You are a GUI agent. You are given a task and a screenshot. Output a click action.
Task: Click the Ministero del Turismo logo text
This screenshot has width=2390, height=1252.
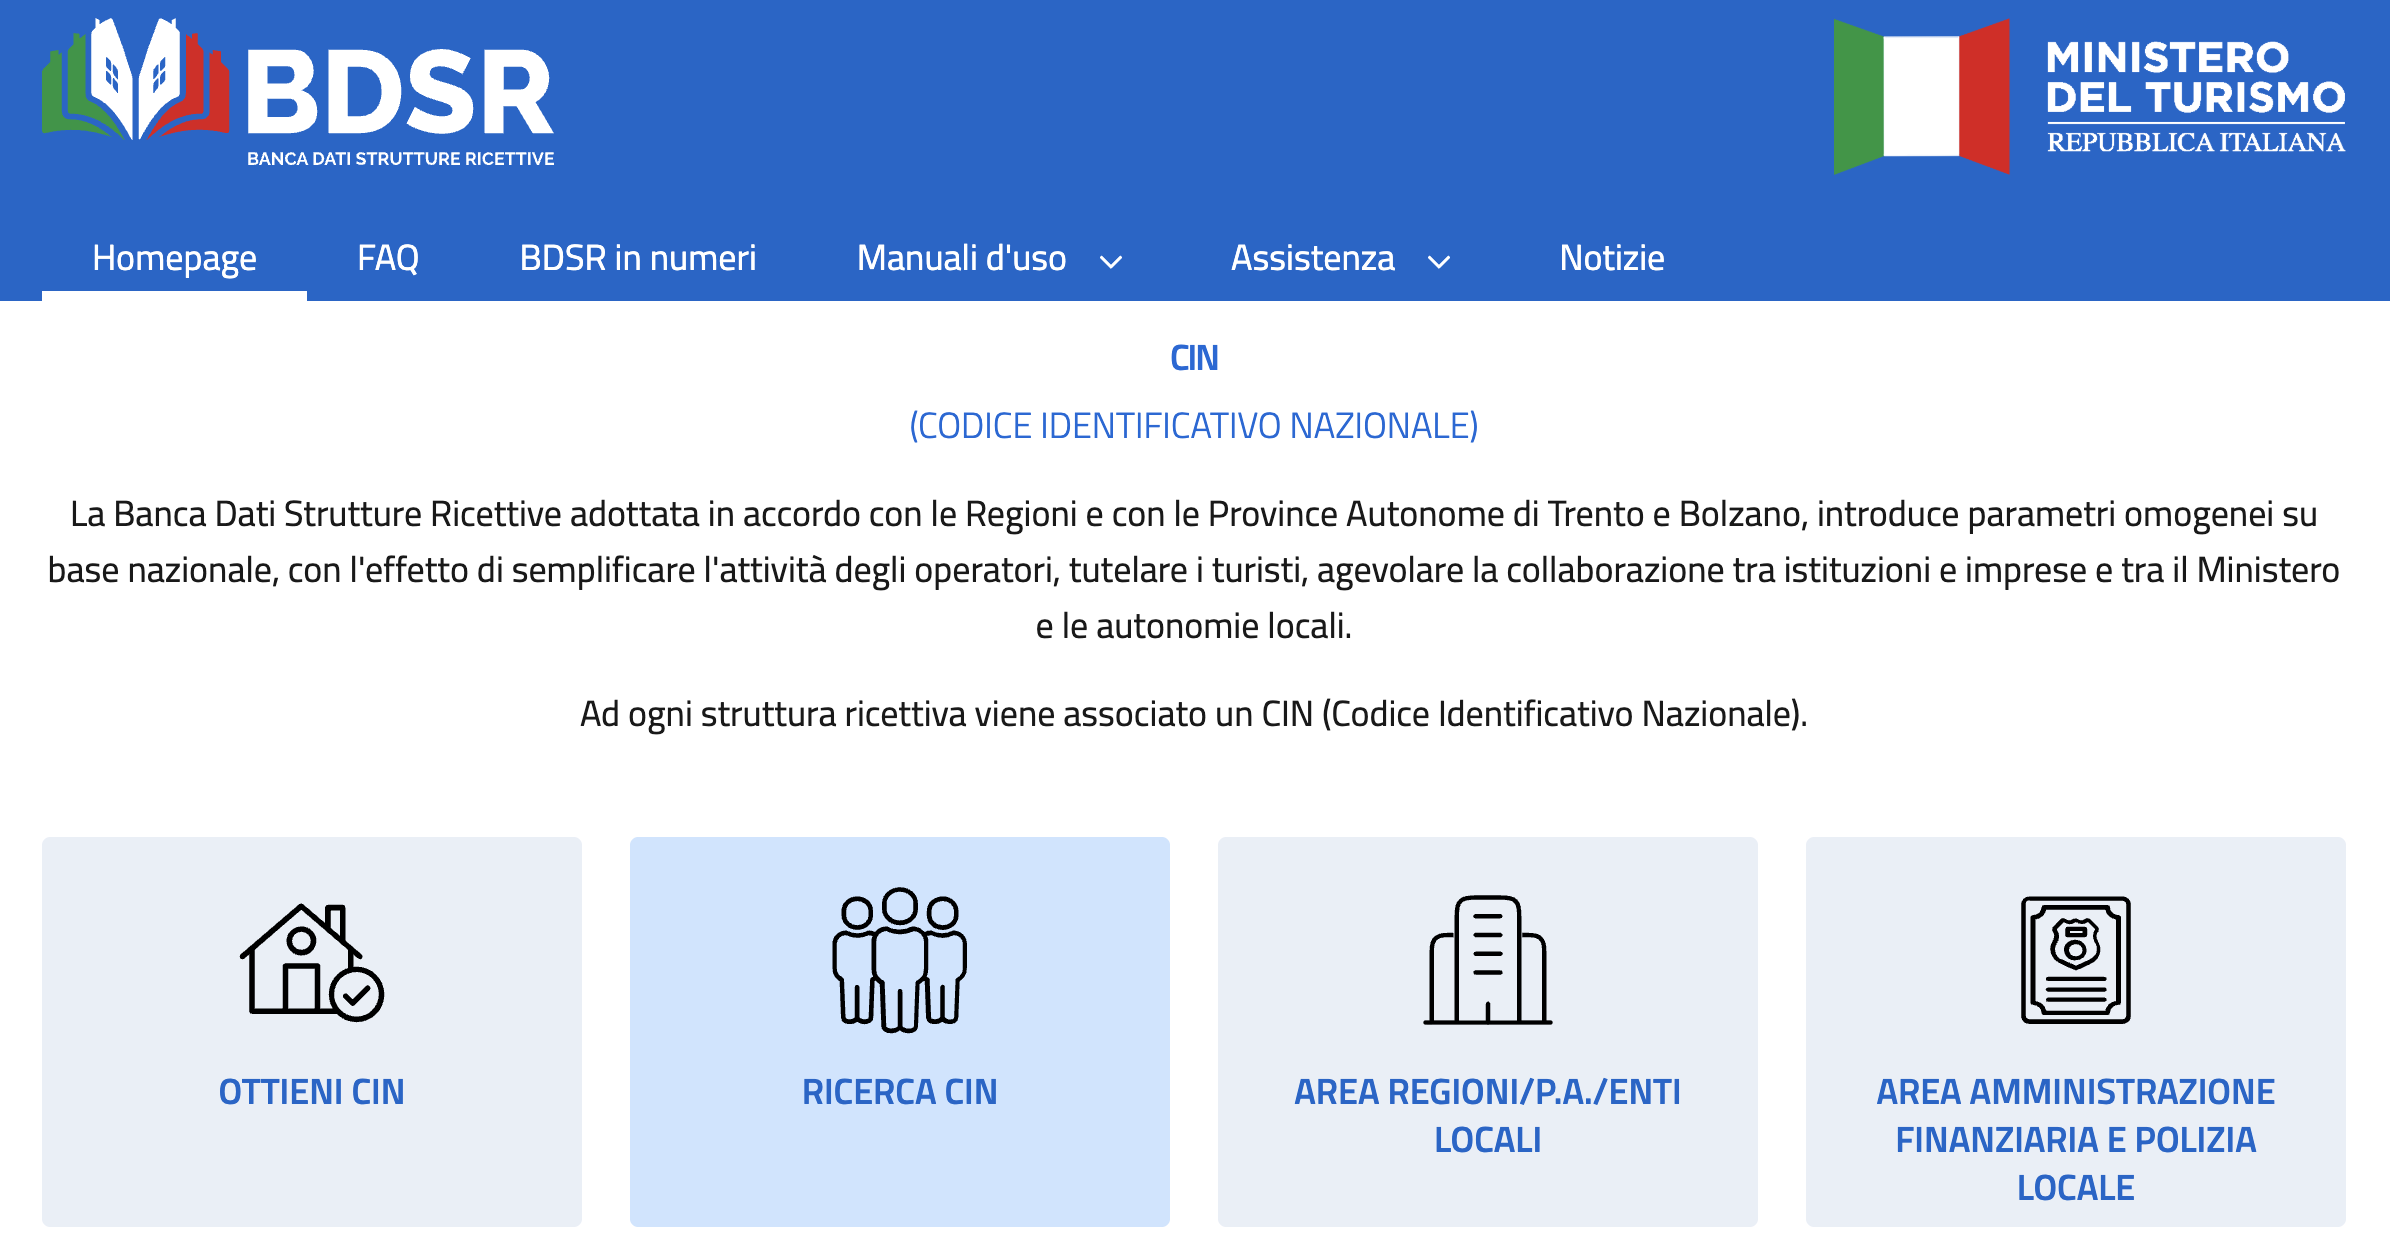coord(2195,97)
